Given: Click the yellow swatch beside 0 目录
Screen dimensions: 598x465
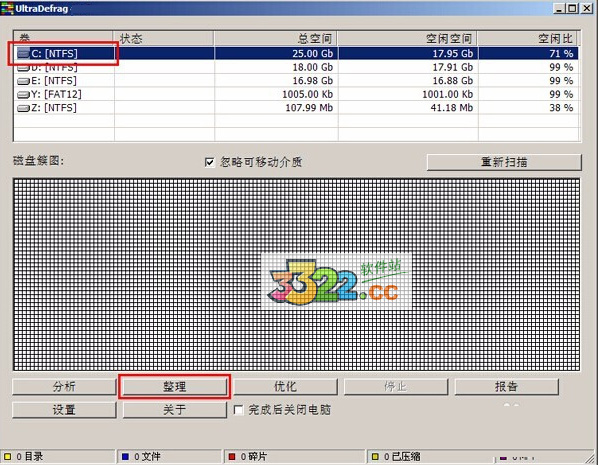Looking at the screenshot, I should coord(8,457).
